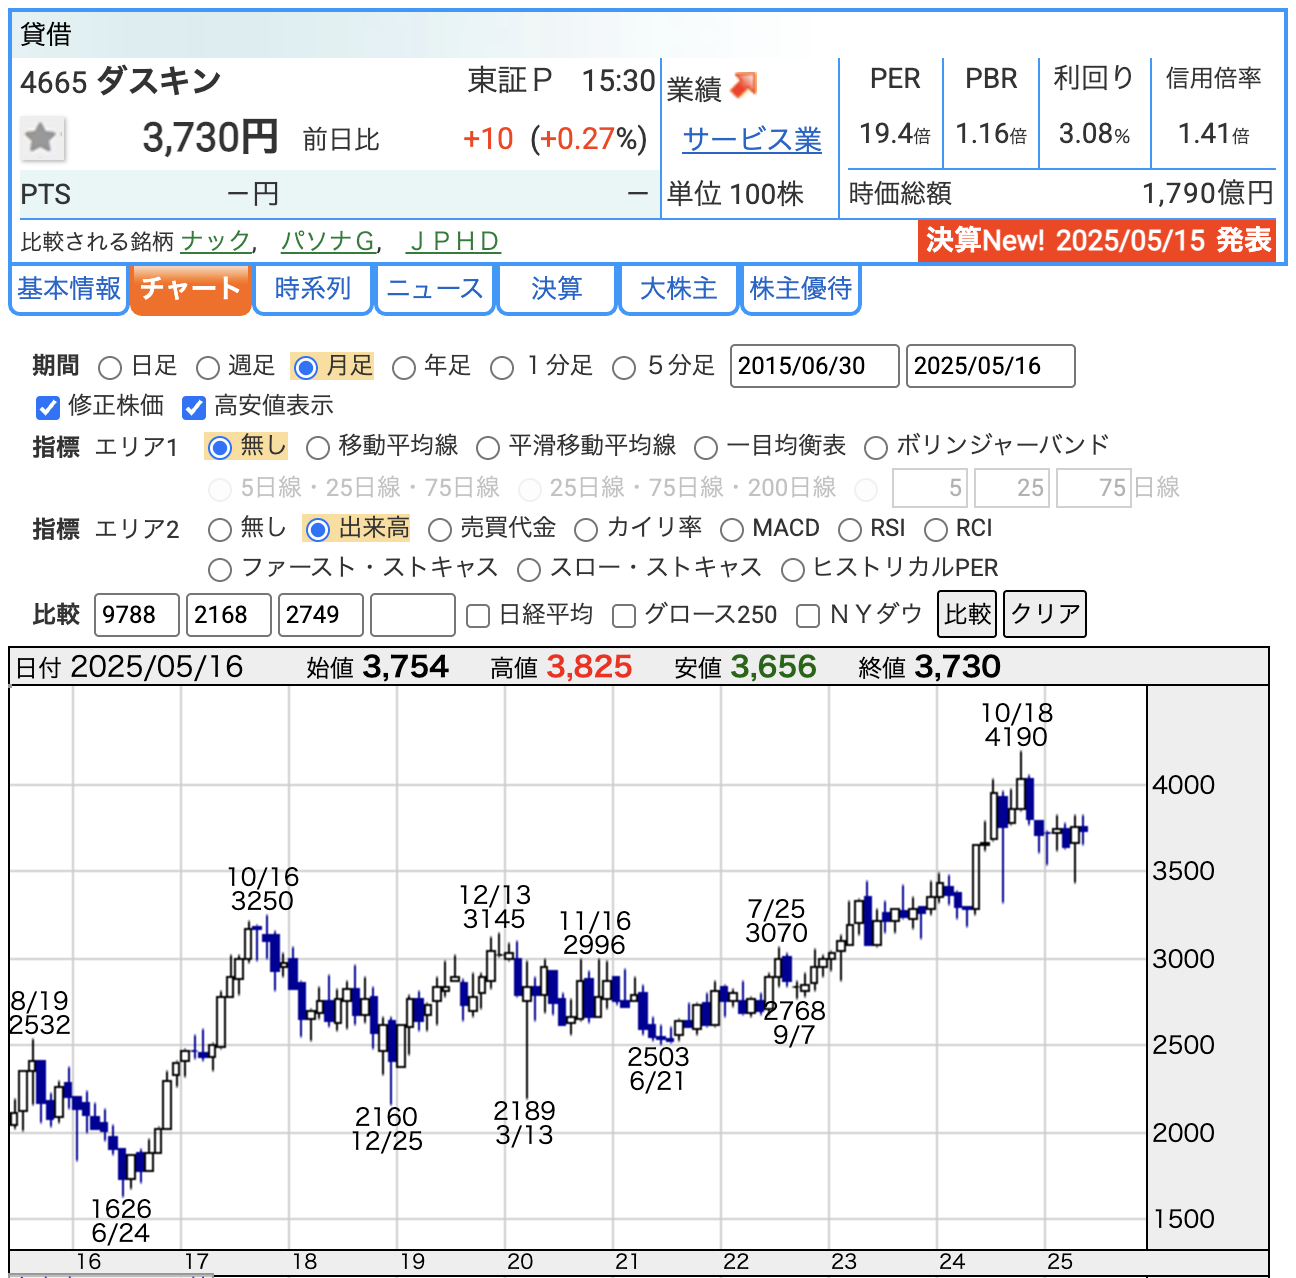Select 無し in indicator area 1
The height and width of the screenshot is (1278, 1296).
tap(220, 447)
